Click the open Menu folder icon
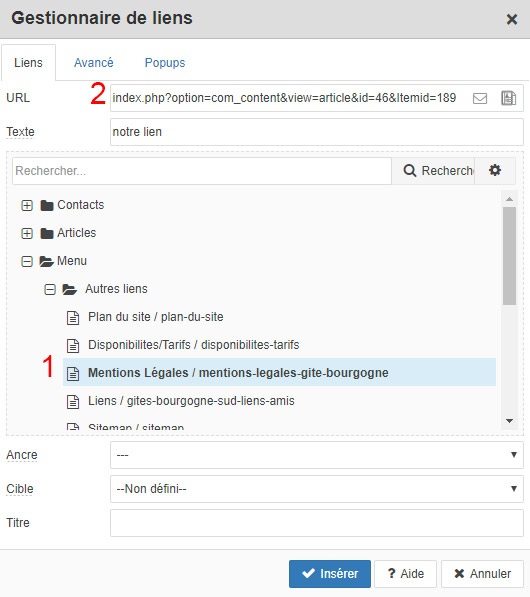The width and height of the screenshot is (530, 597). 46,261
